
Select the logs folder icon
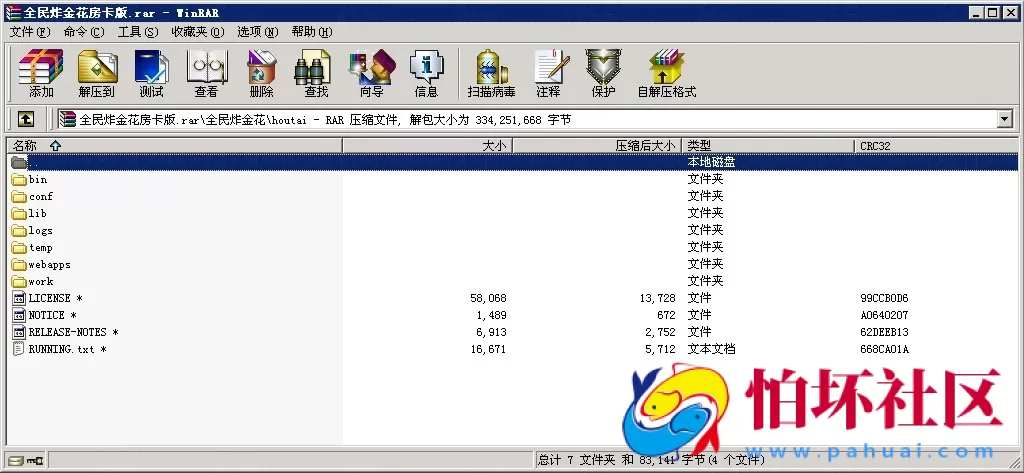19,230
